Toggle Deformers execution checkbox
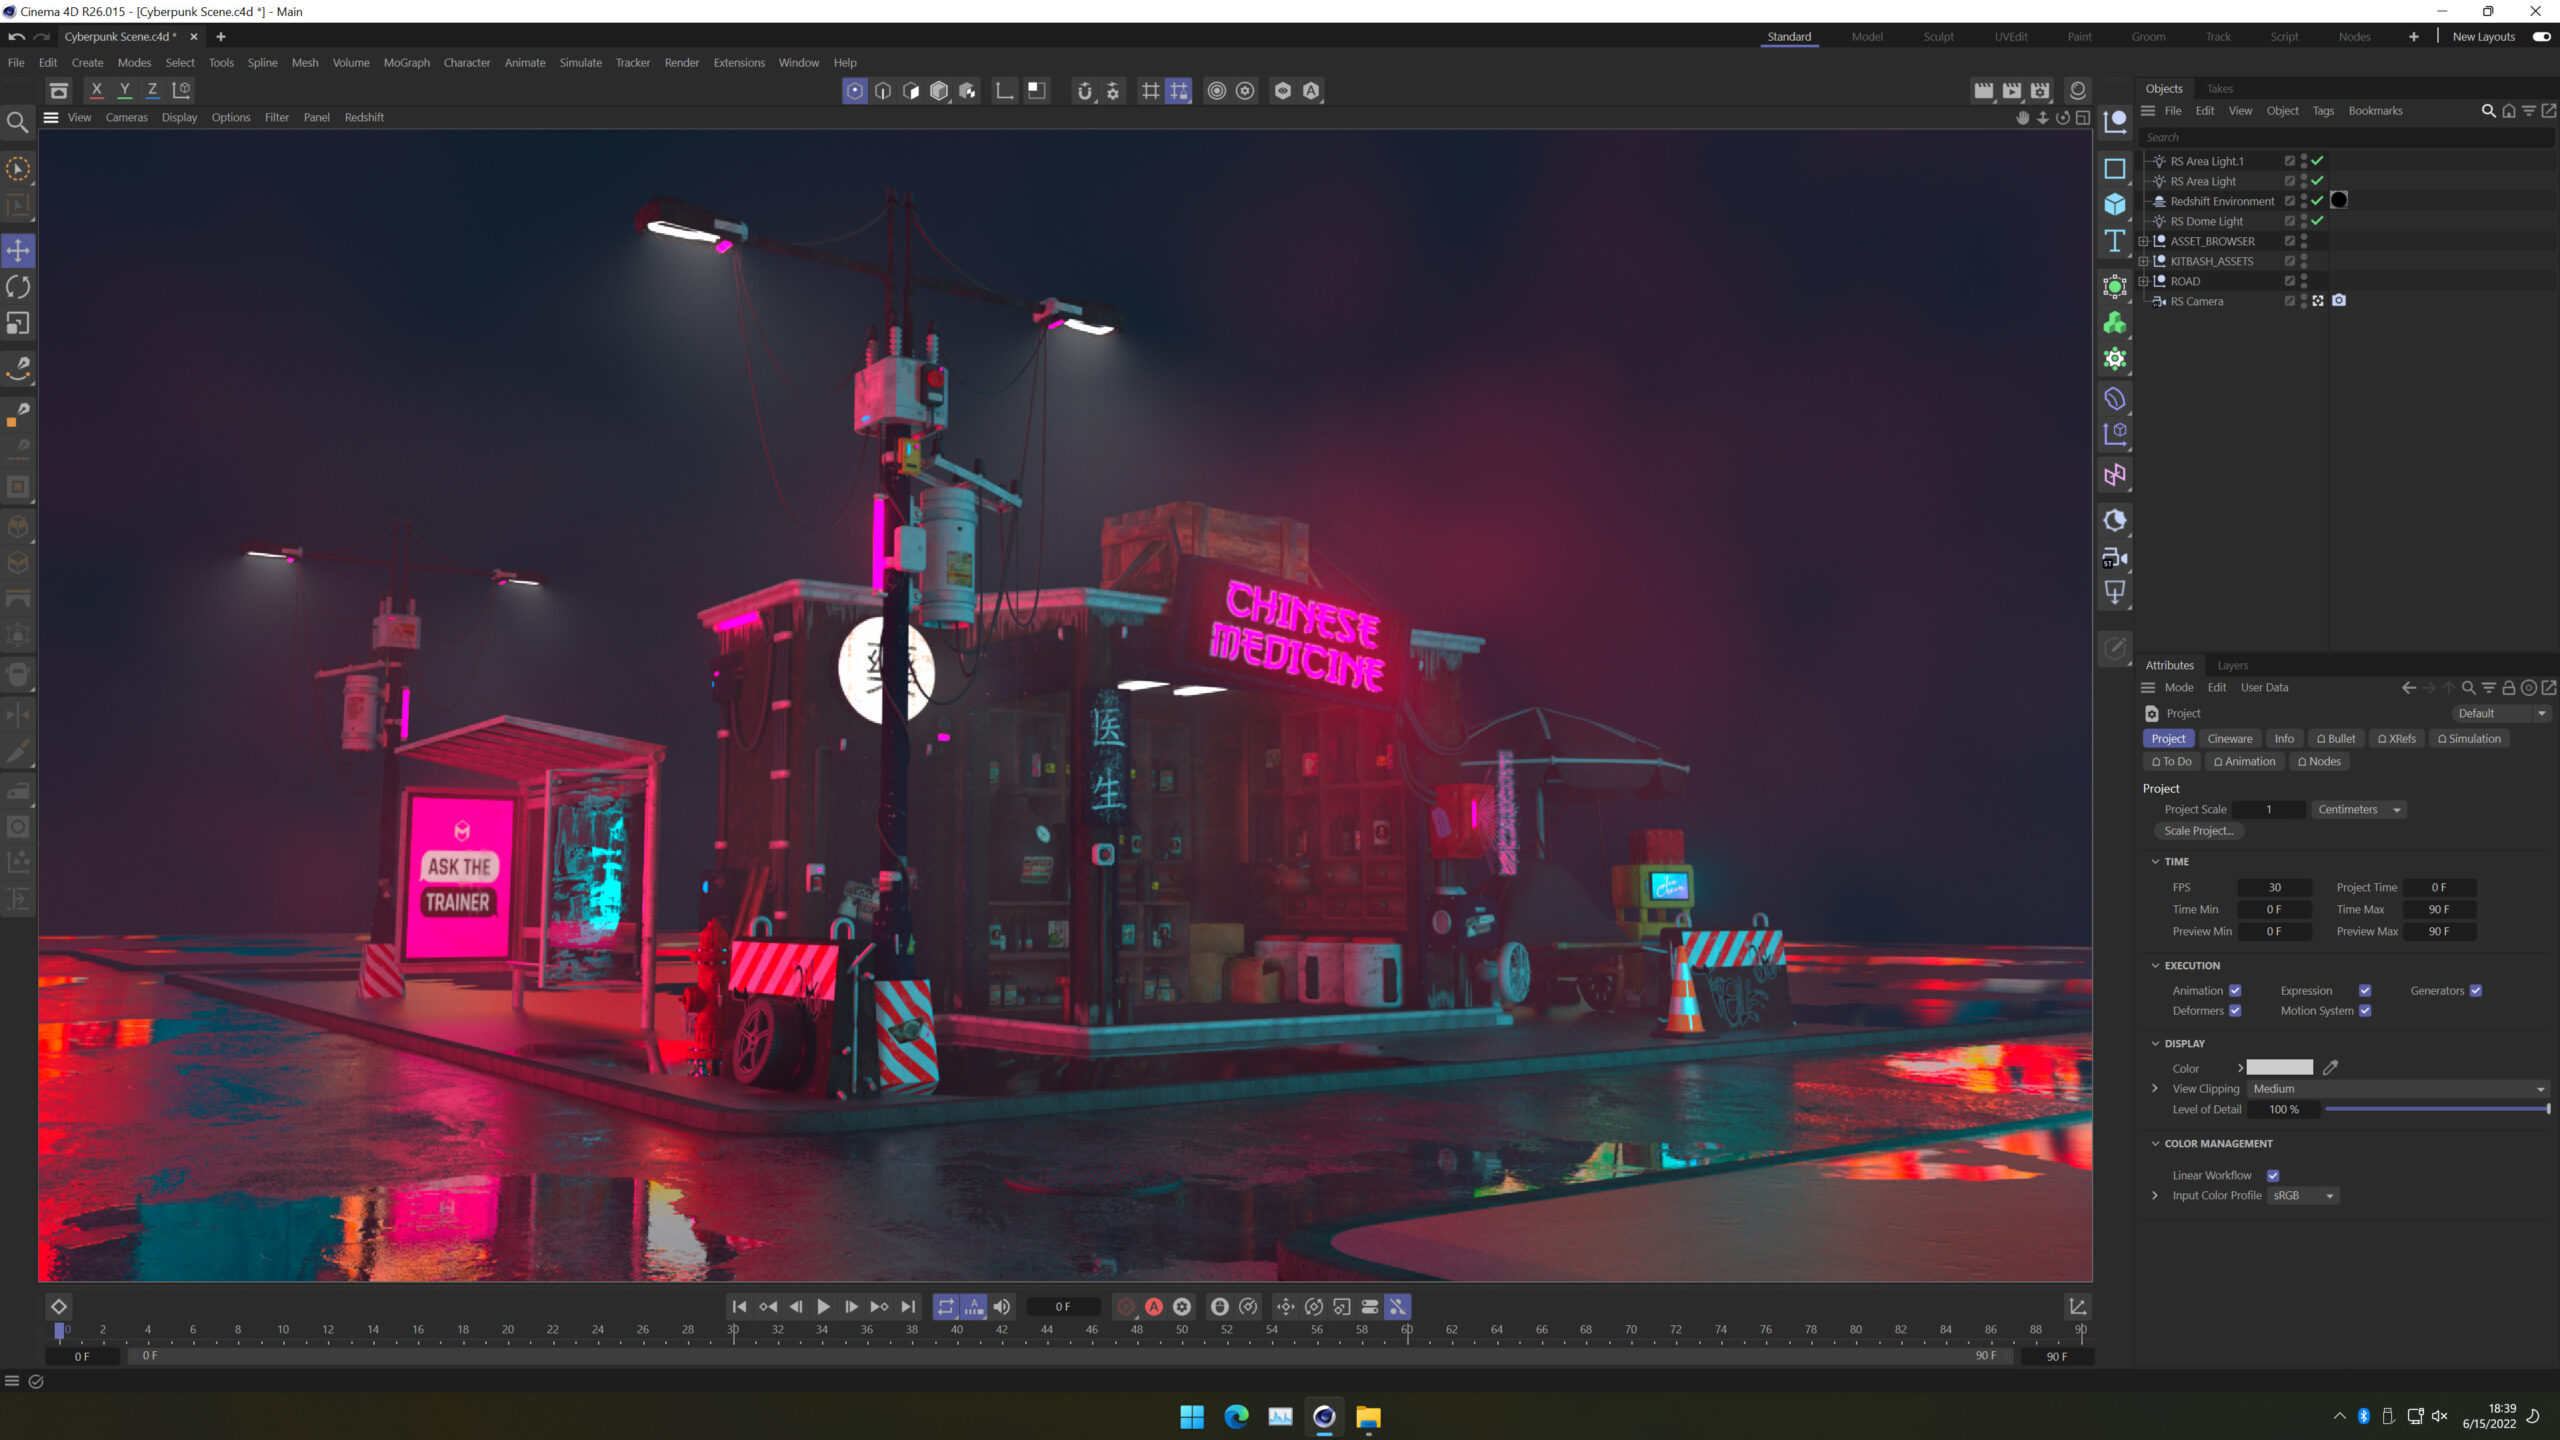Image resolution: width=2560 pixels, height=1440 pixels. (2235, 1011)
